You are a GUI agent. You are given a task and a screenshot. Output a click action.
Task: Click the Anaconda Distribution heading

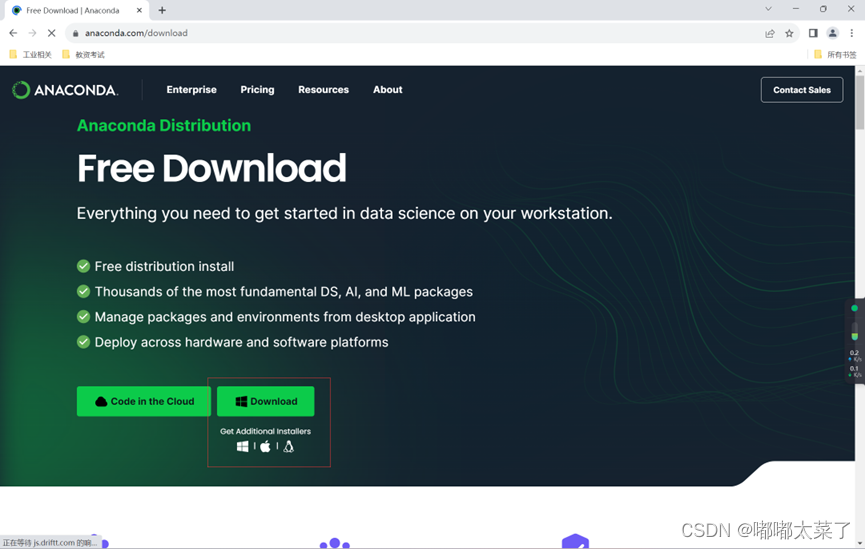(164, 125)
